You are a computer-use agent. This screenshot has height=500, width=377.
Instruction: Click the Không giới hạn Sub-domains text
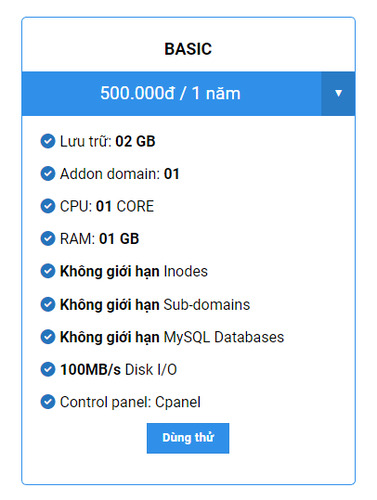click(155, 305)
